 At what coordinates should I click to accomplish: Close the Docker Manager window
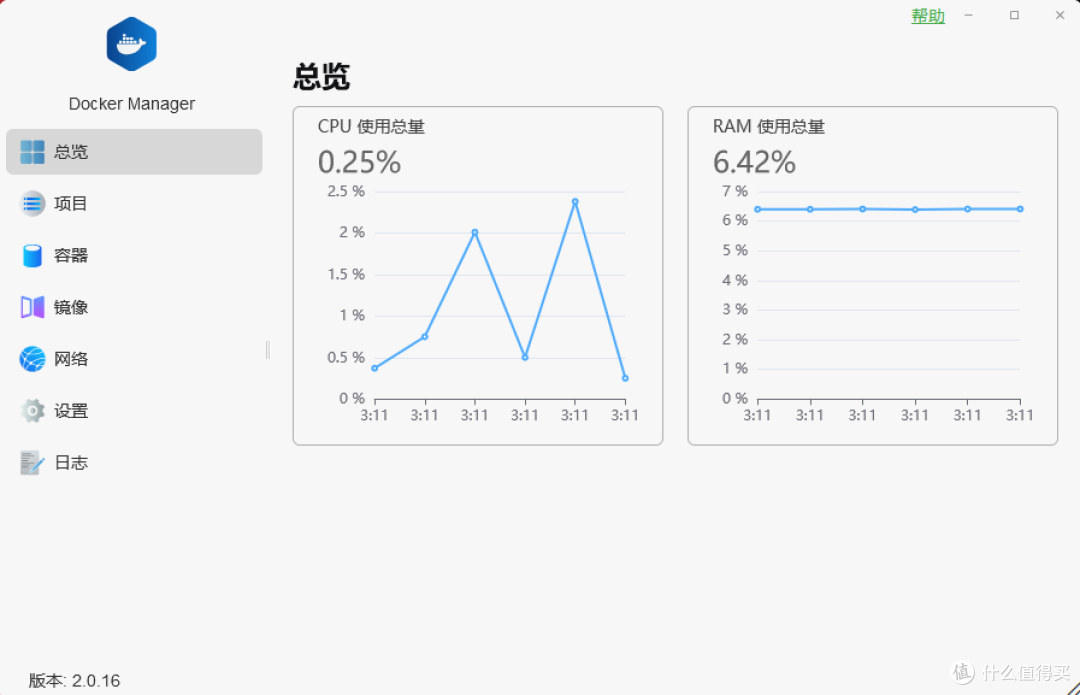click(x=1060, y=15)
